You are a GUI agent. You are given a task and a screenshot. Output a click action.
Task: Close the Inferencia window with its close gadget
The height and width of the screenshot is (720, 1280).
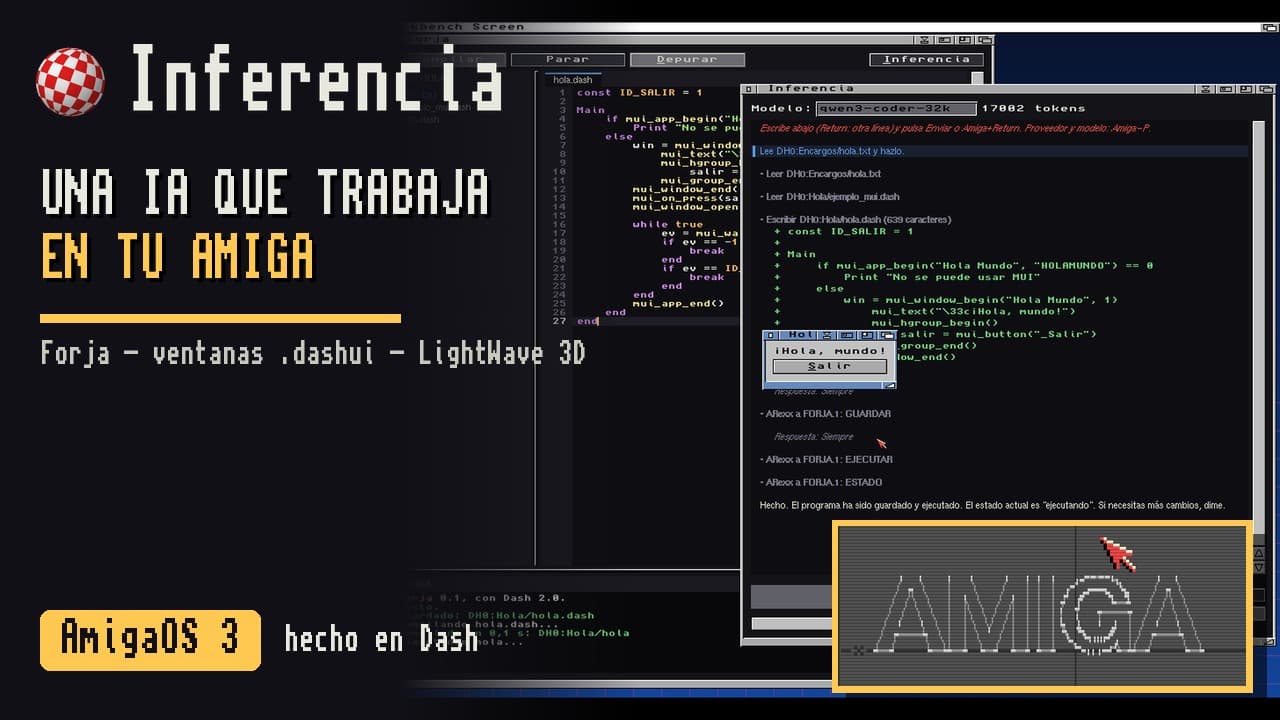[748, 88]
